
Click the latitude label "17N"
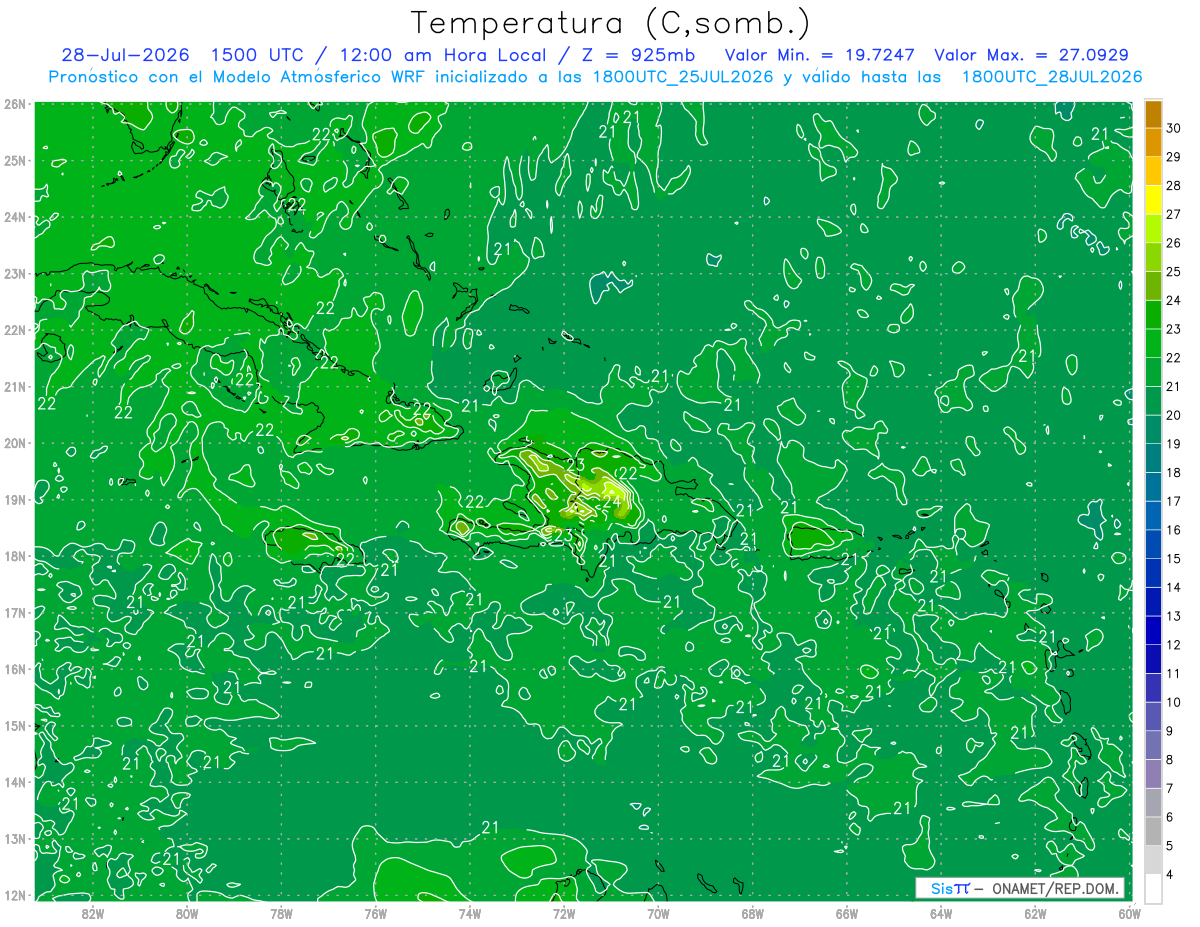(15, 612)
